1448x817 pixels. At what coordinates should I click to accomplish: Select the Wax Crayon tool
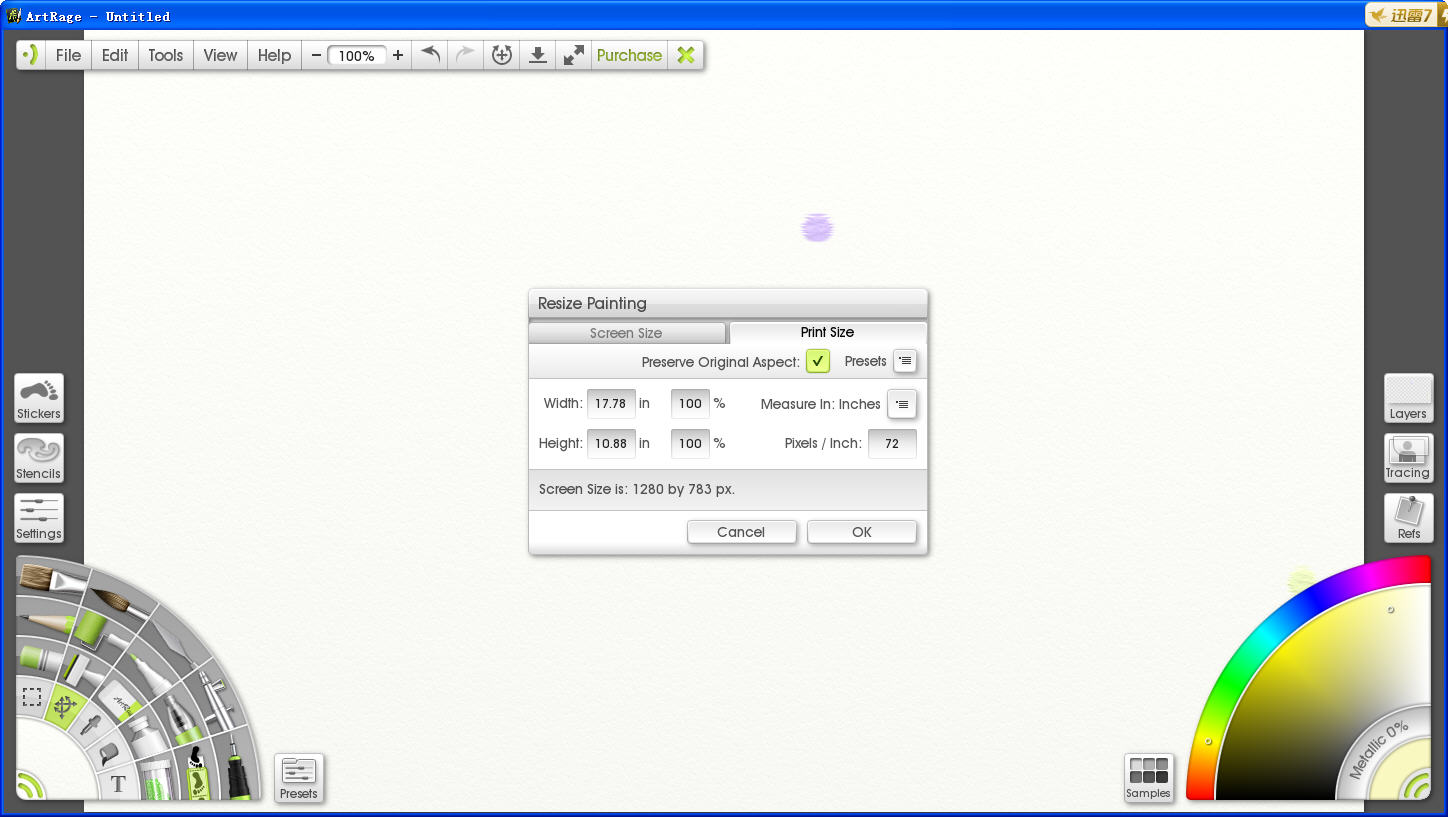click(40, 658)
